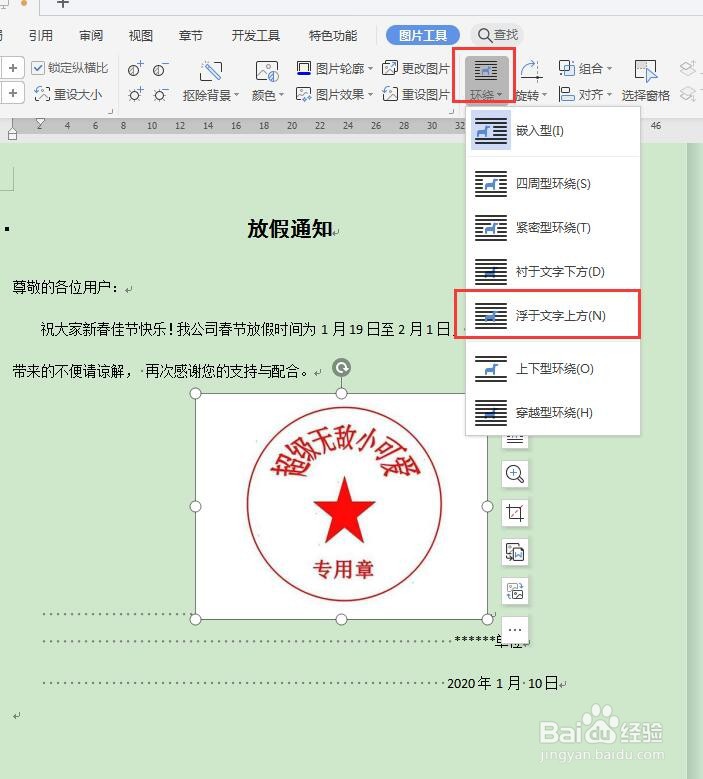
Task: Choose 穿越型环绕(H) through wrap option
Action: [552, 412]
